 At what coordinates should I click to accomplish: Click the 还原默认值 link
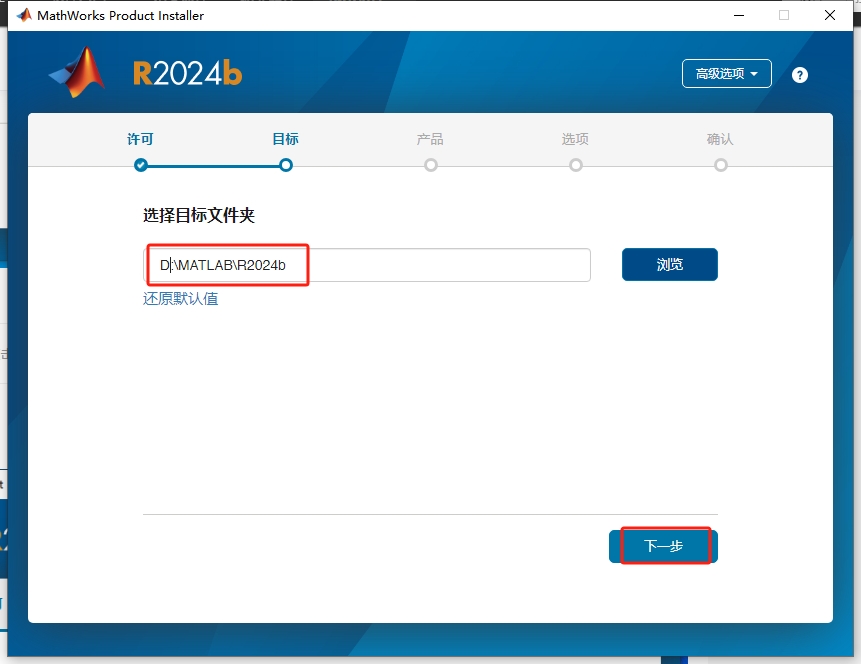click(x=181, y=298)
